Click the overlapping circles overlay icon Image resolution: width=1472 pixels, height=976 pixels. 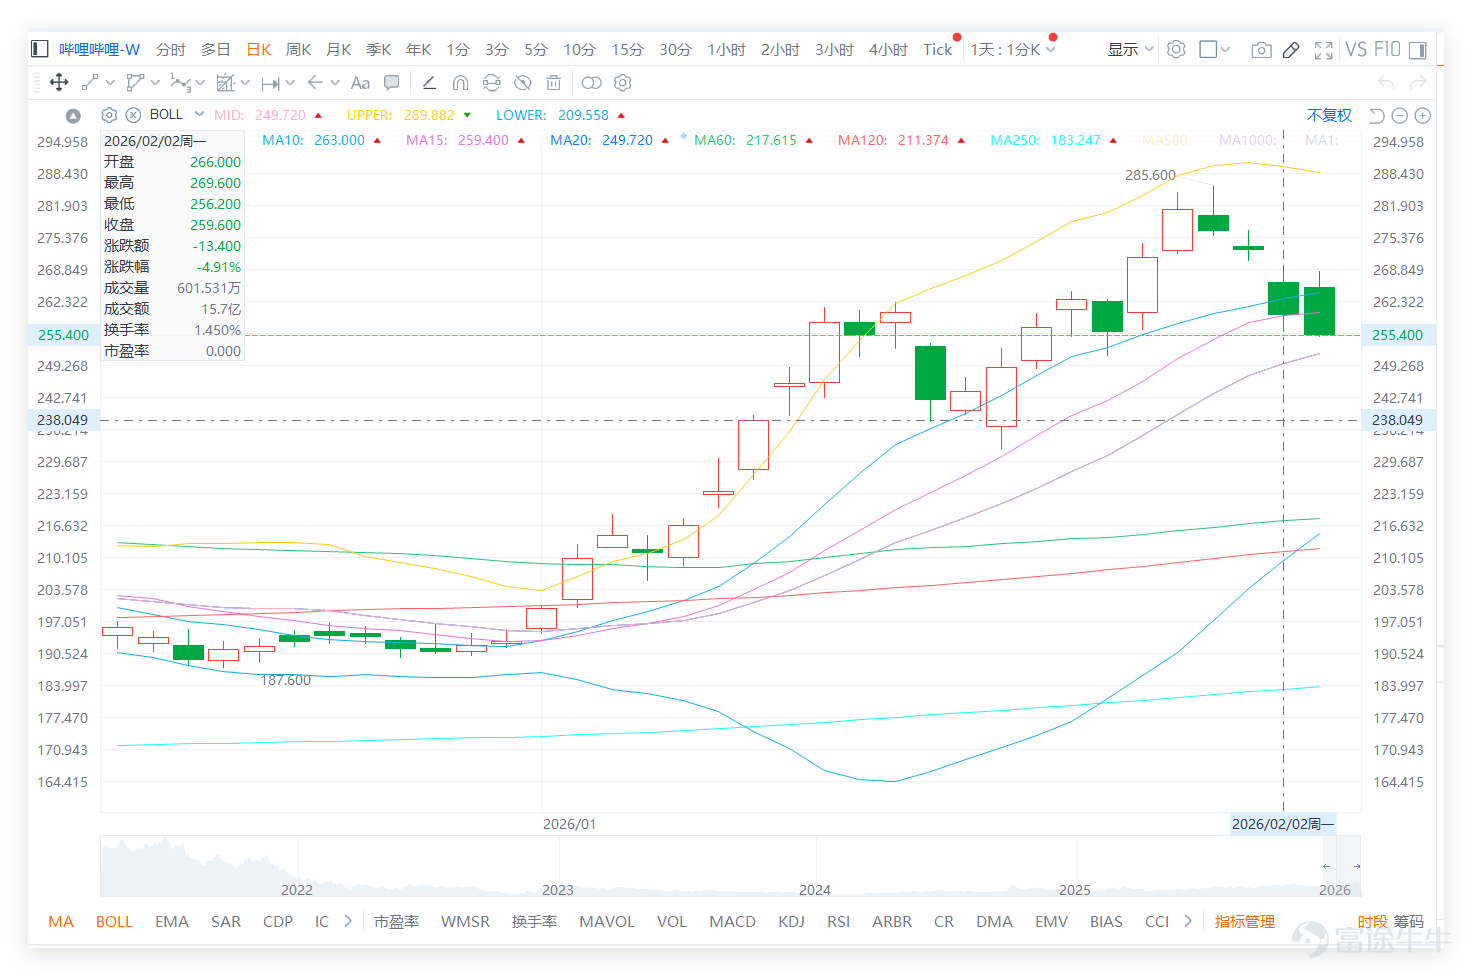tap(592, 83)
